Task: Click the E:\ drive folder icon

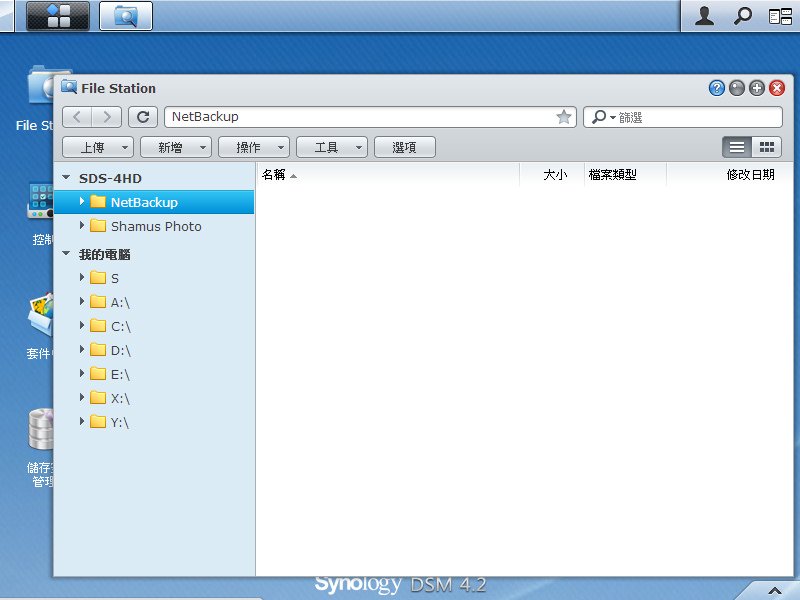Action: [x=98, y=374]
